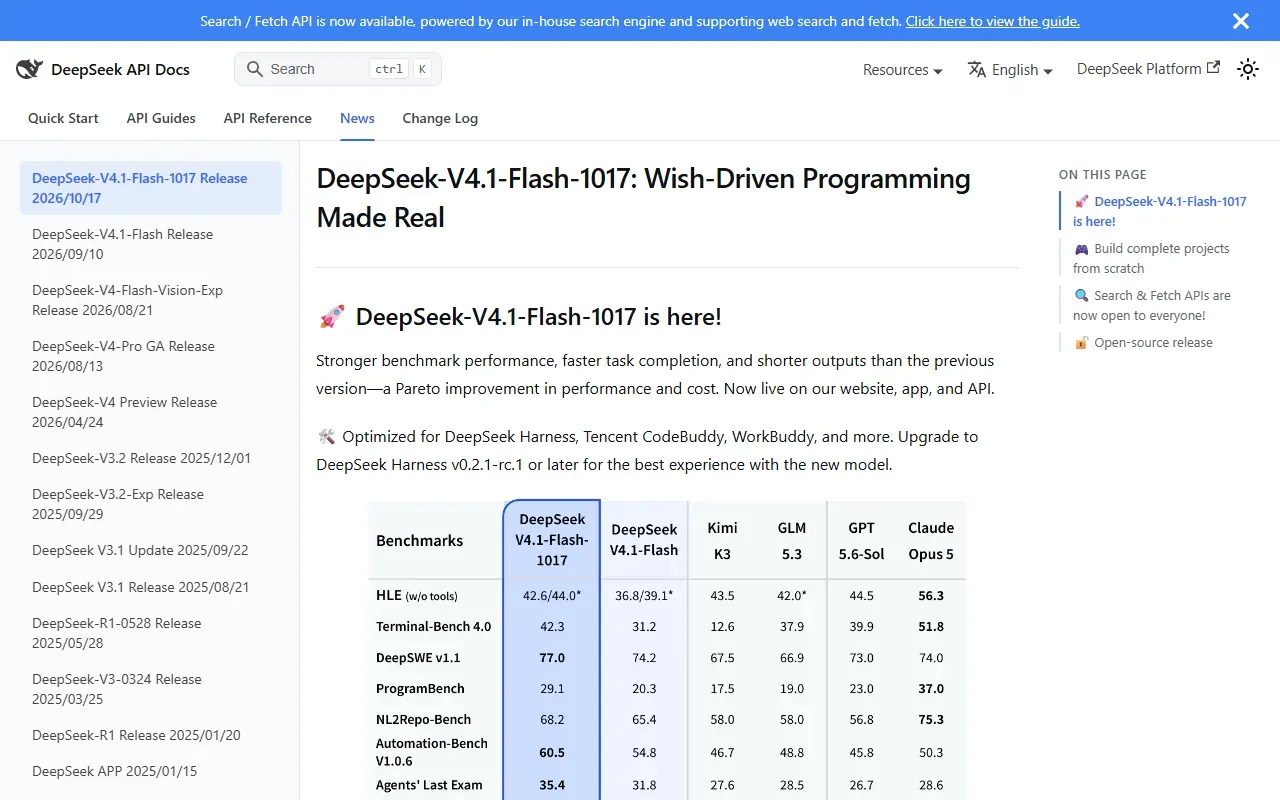Screen dimensions: 1280x800
Task: Jump to 'Build complete projects from scratch' section
Action: [1152, 258]
